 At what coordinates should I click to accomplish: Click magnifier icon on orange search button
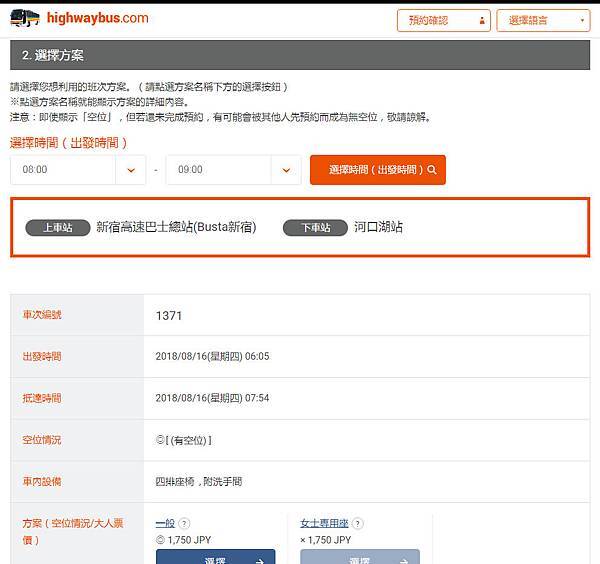[x=432, y=170]
